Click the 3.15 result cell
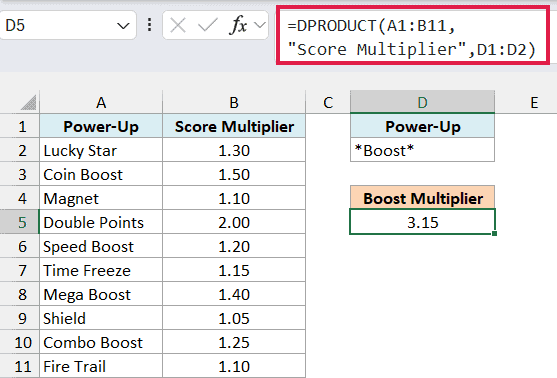 pos(422,222)
